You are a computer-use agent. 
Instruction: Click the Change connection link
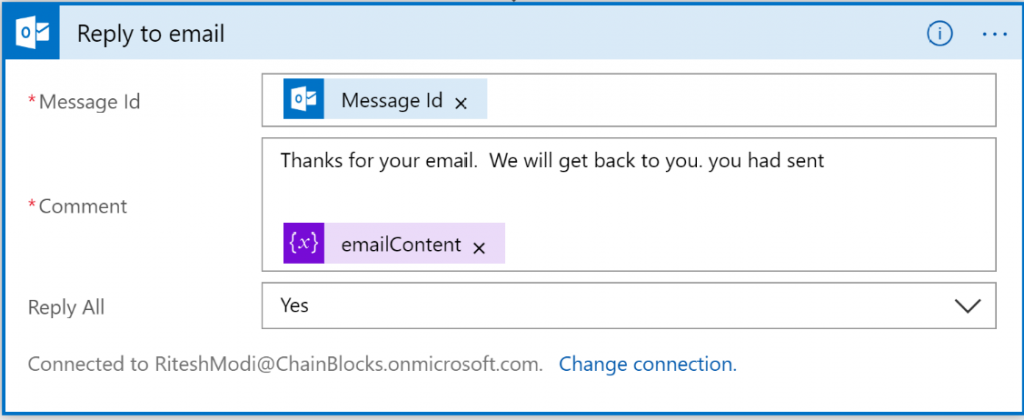pos(647,364)
